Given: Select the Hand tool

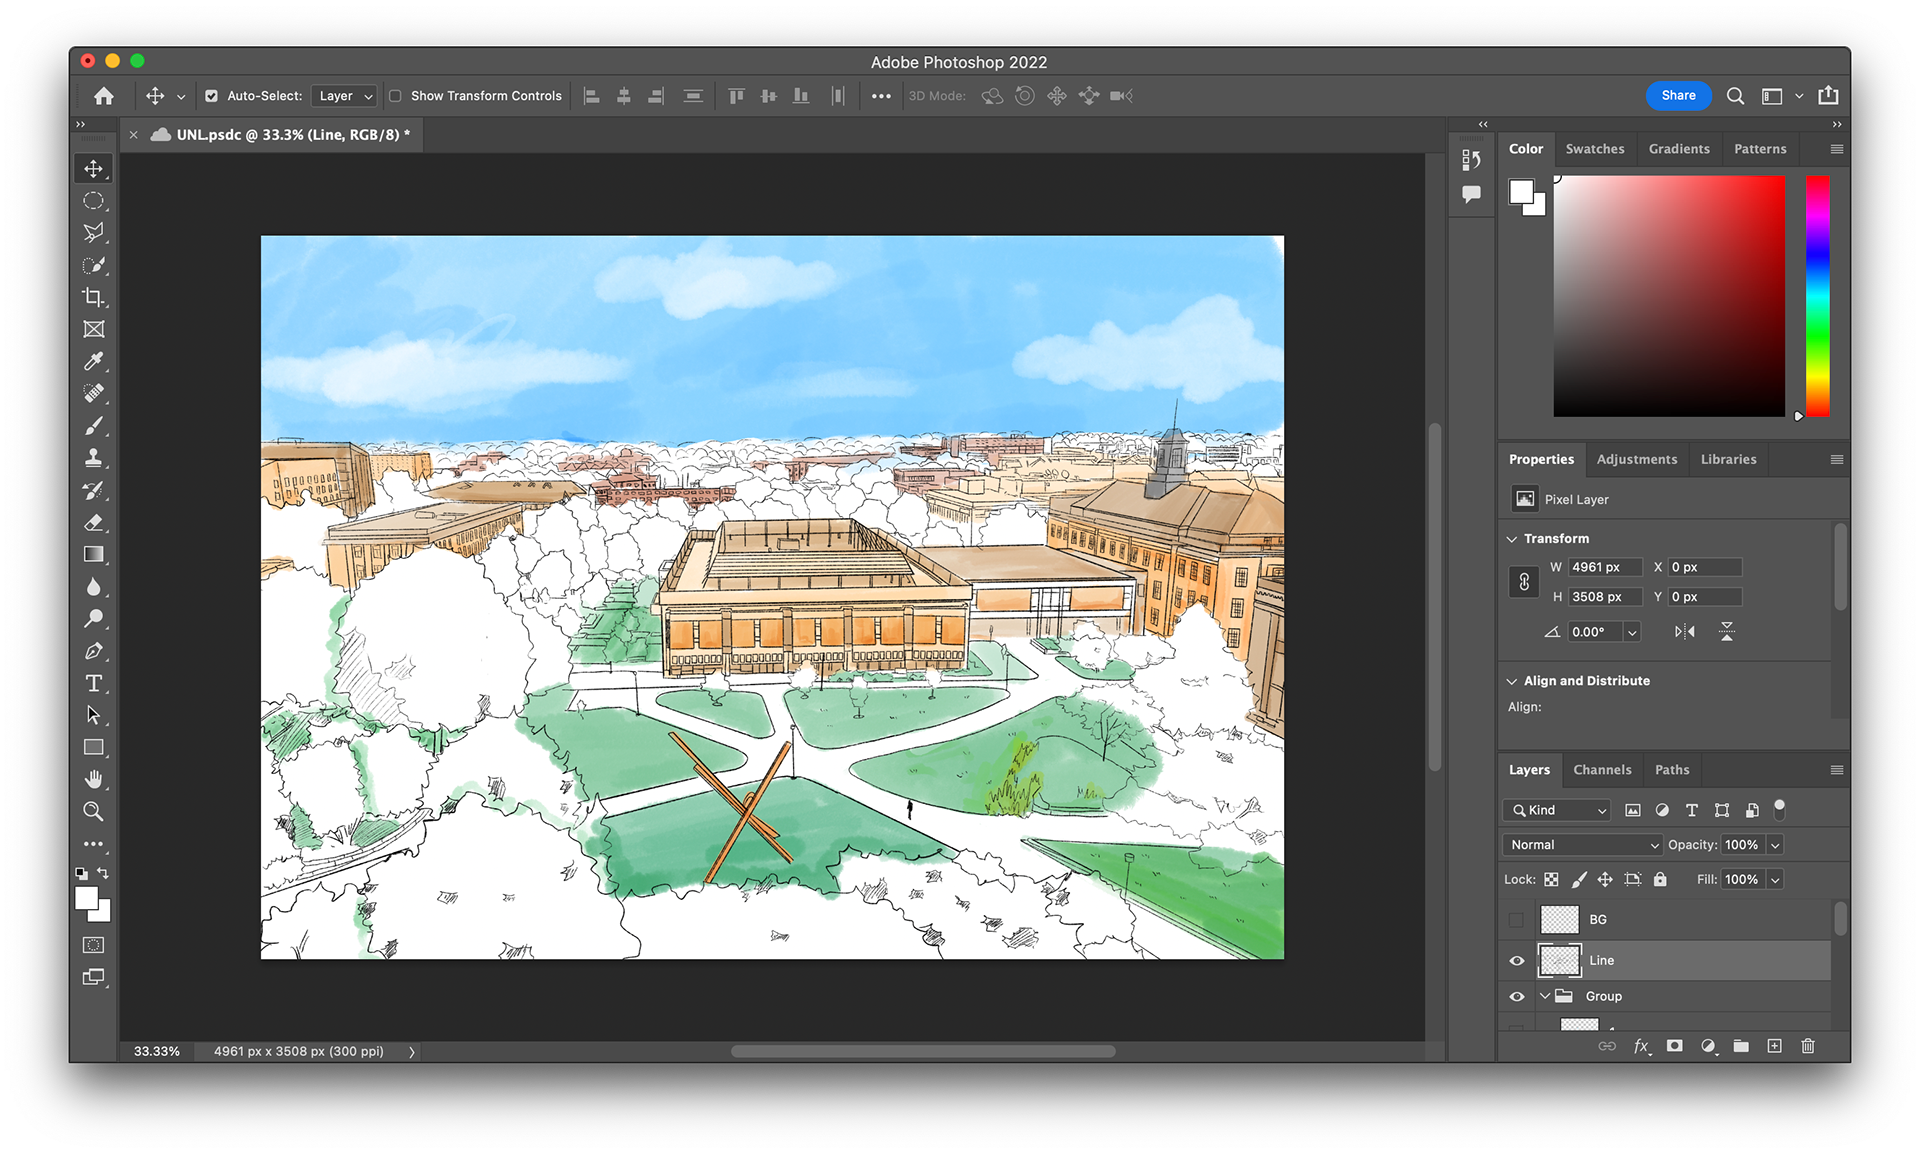Looking at the screenshot, I should point(94,779).
